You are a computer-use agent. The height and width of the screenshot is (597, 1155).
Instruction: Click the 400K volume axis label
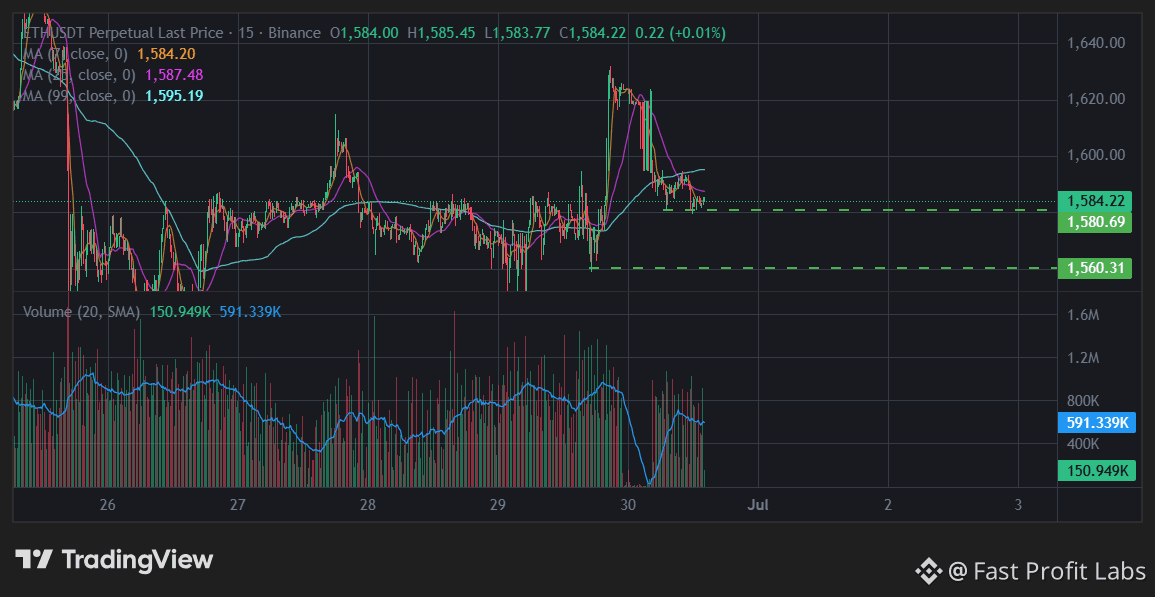(1083, 444)
